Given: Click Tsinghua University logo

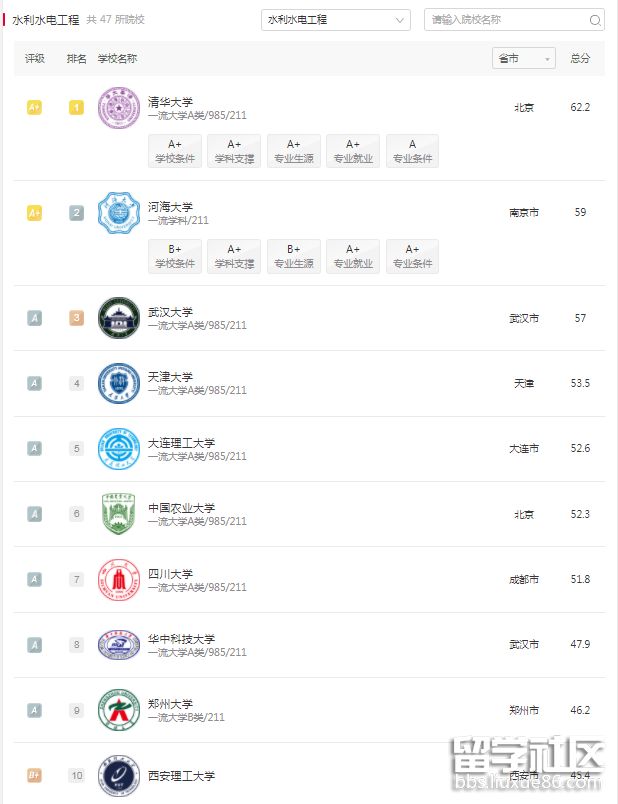Looking at the screenshot, I should tap(119, 108).
